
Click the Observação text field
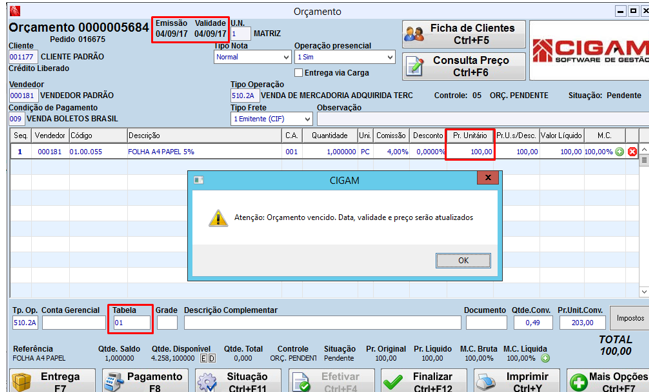click(x=483, y=119)
